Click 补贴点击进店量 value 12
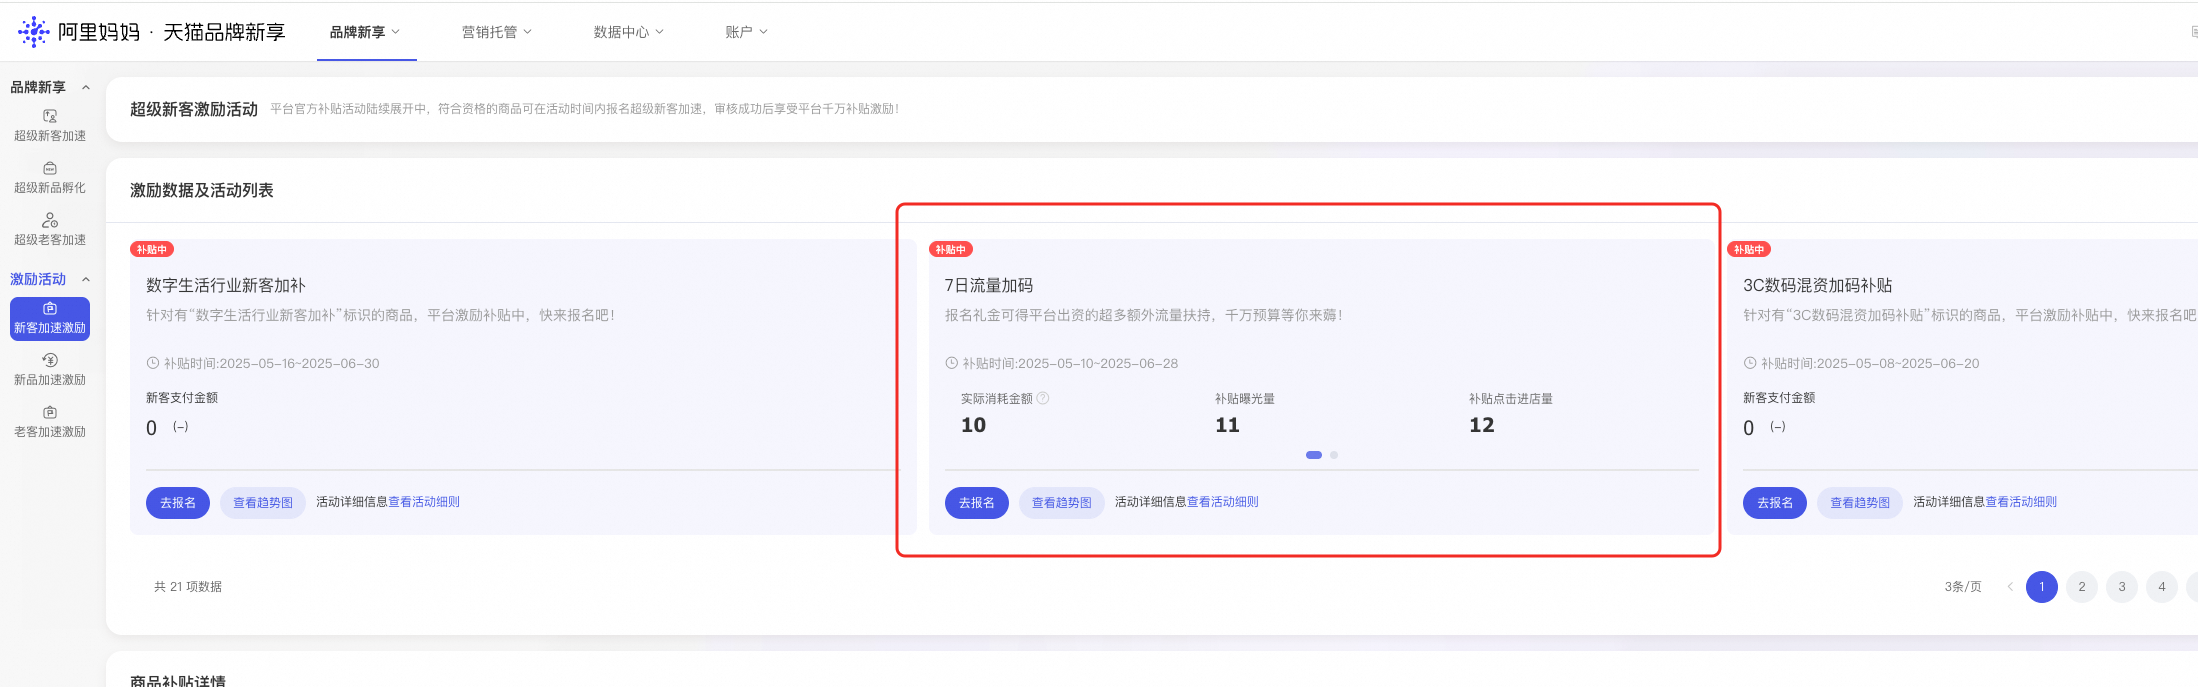This screenshot has height=687, width=2198. pyautogui.click(x=1482, y=425)
